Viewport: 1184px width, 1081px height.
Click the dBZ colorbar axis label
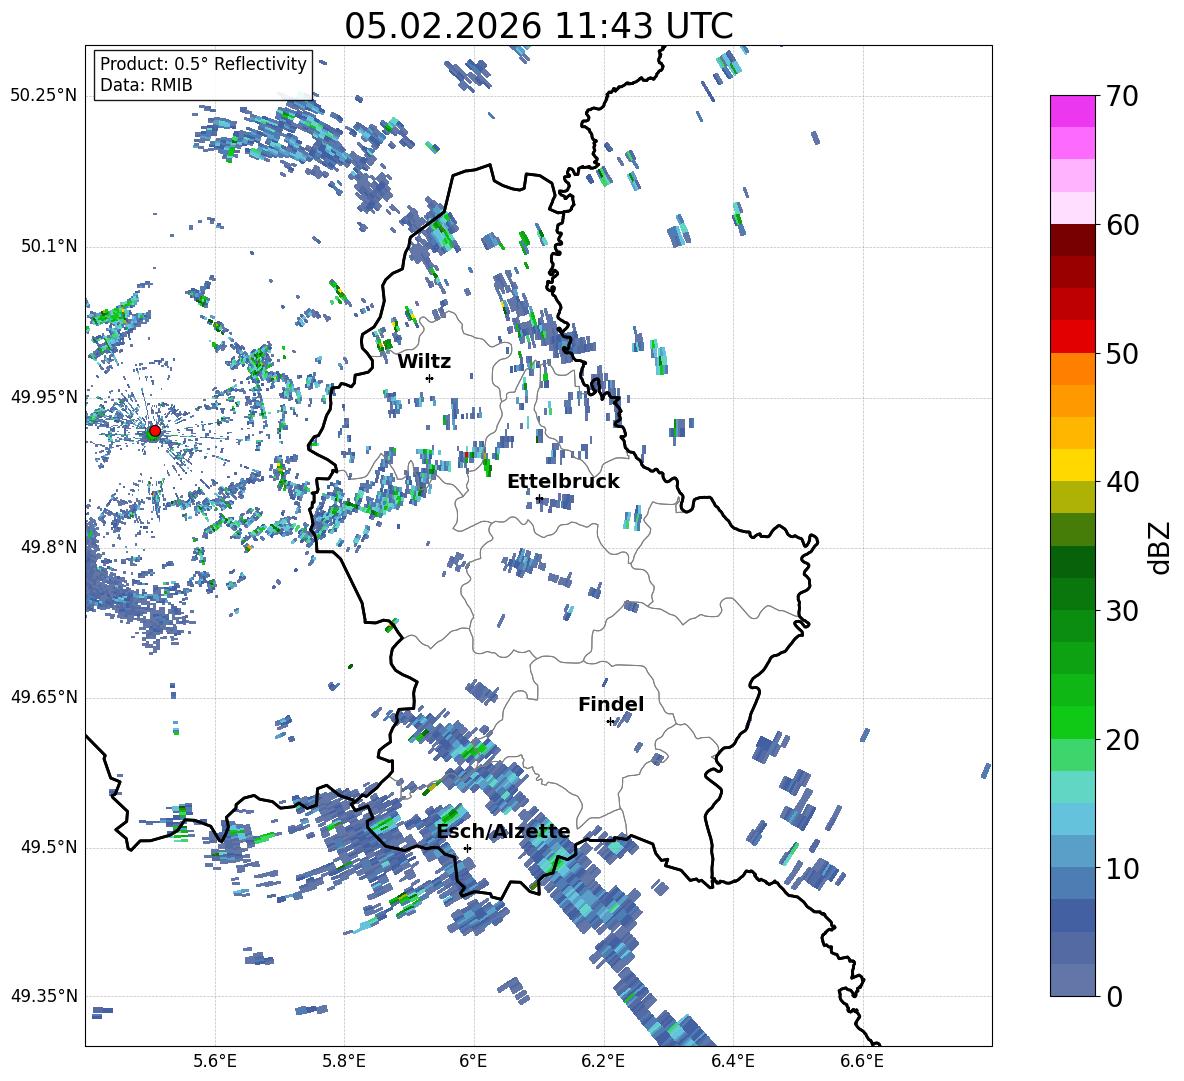(1161, 547)
